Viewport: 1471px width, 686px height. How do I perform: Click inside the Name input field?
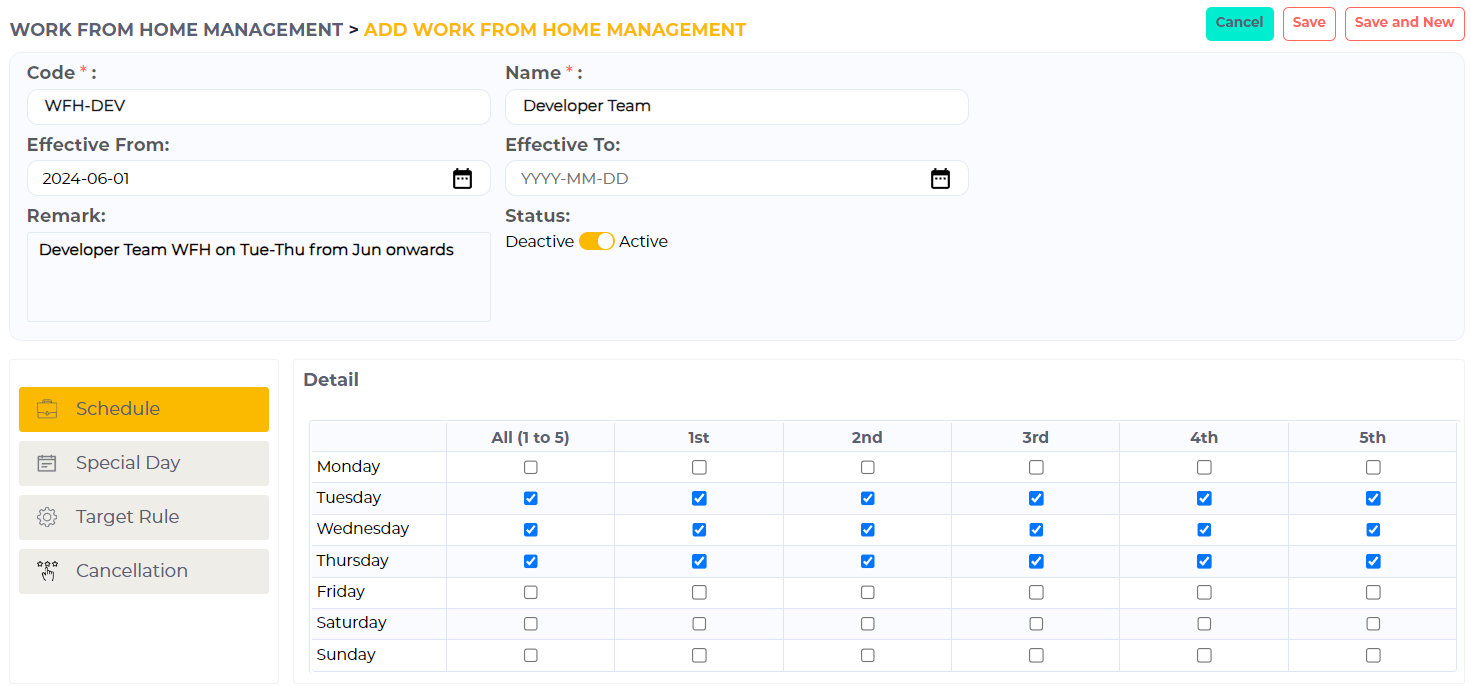[x=736, y=106]
